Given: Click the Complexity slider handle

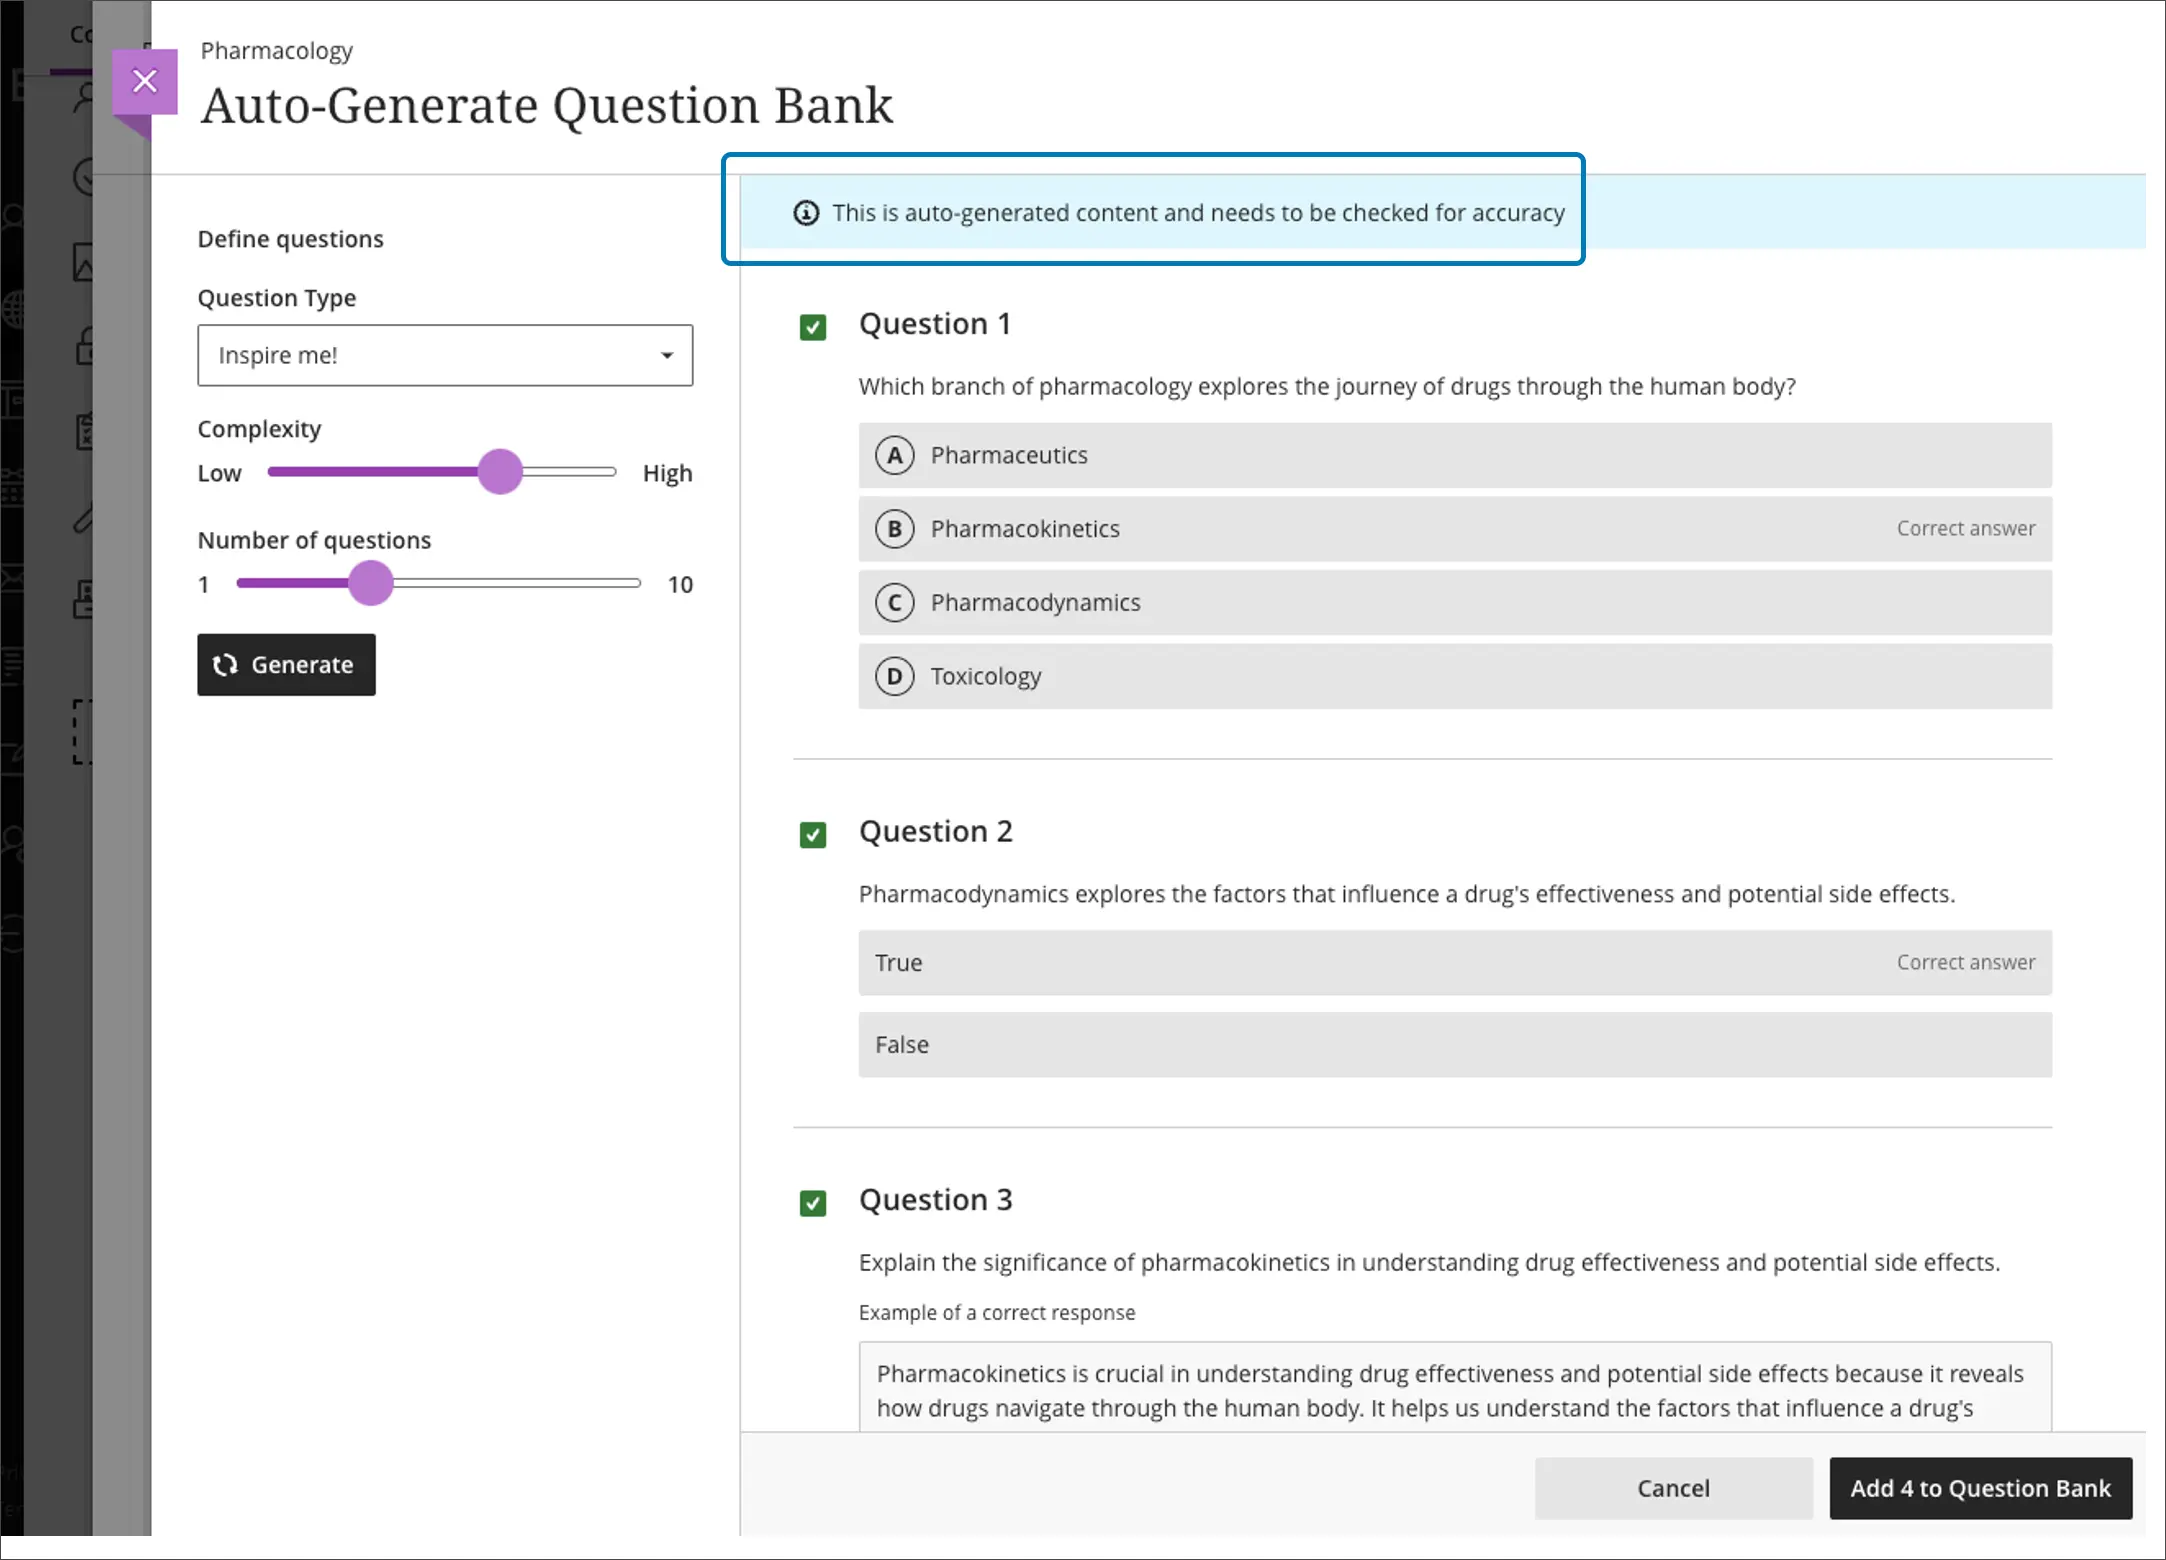Looking at the screenshot, I should pos(500,472).
